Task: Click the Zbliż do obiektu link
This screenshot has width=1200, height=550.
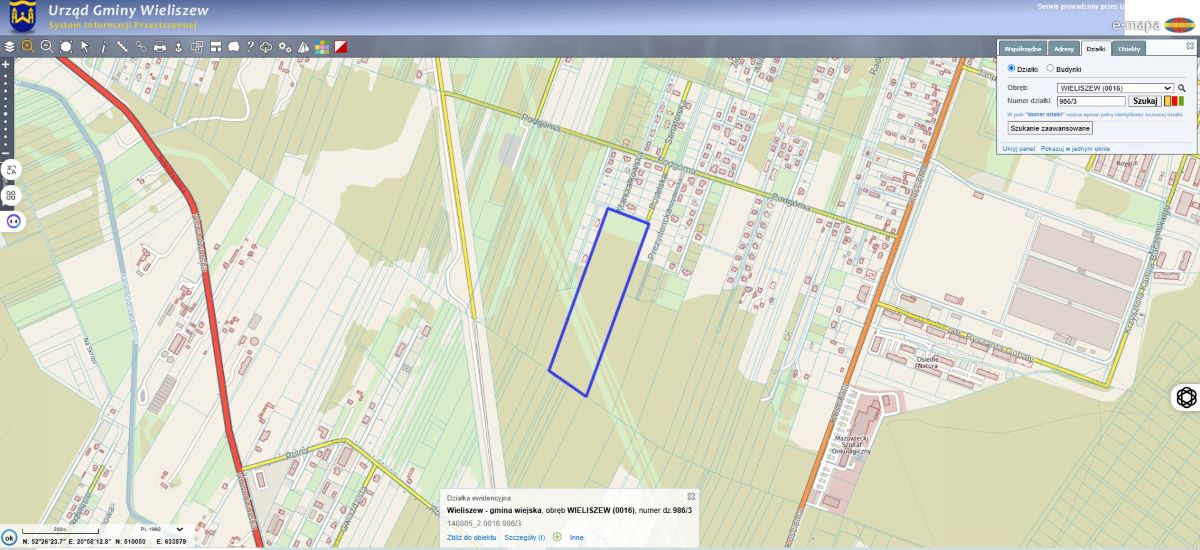Action: [471, 537]
